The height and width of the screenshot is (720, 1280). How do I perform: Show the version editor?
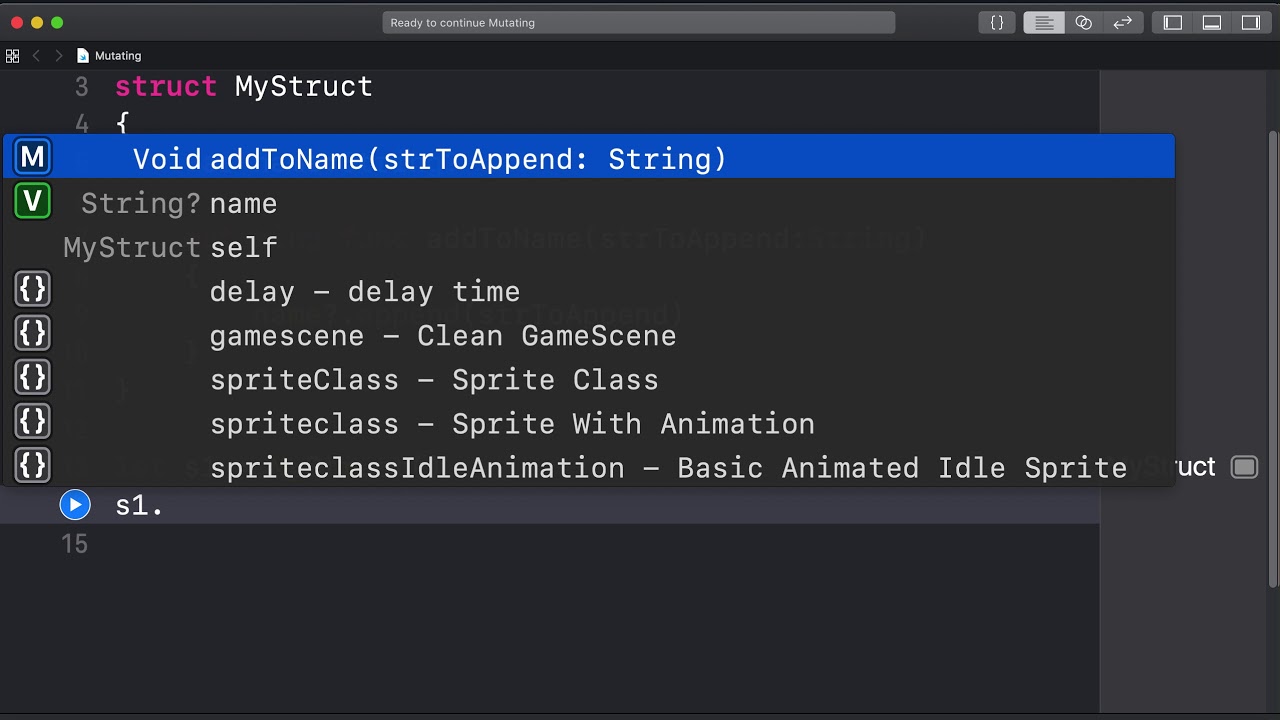point(1122,22)
